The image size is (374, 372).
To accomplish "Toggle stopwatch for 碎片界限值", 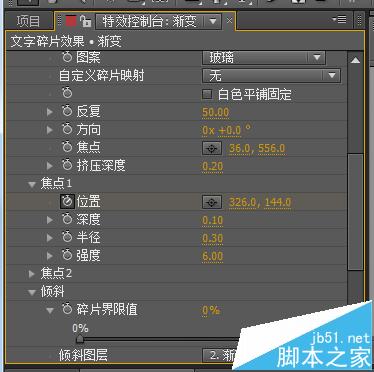I will coord(67,309).
